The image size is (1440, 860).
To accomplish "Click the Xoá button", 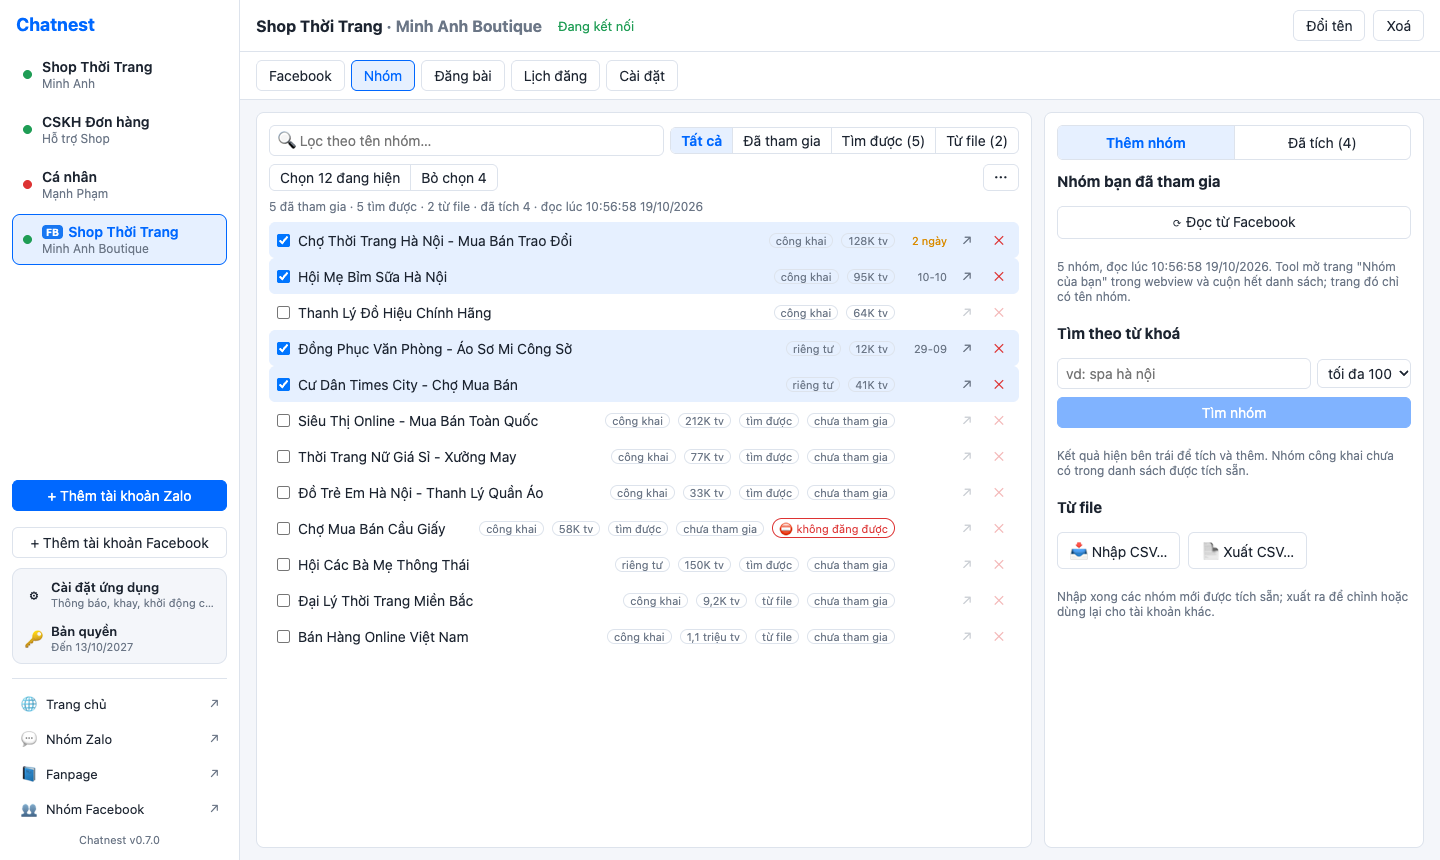I will [x=1399, y=26].
